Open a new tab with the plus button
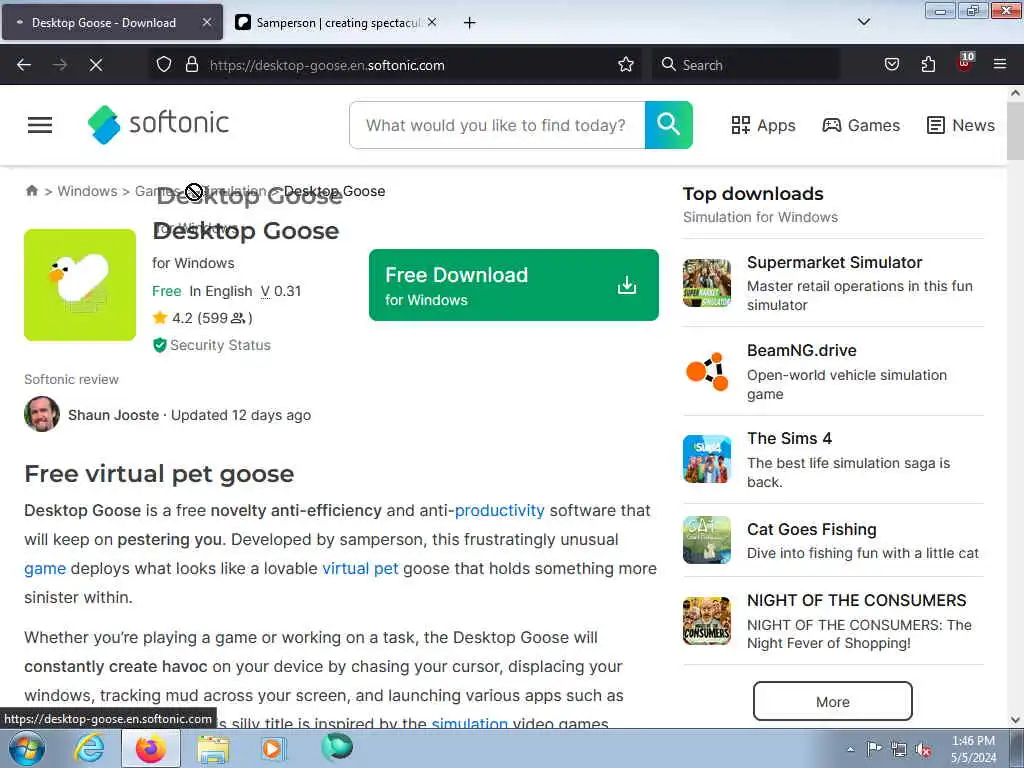1024x768 pixels. [x=470, y=23]
